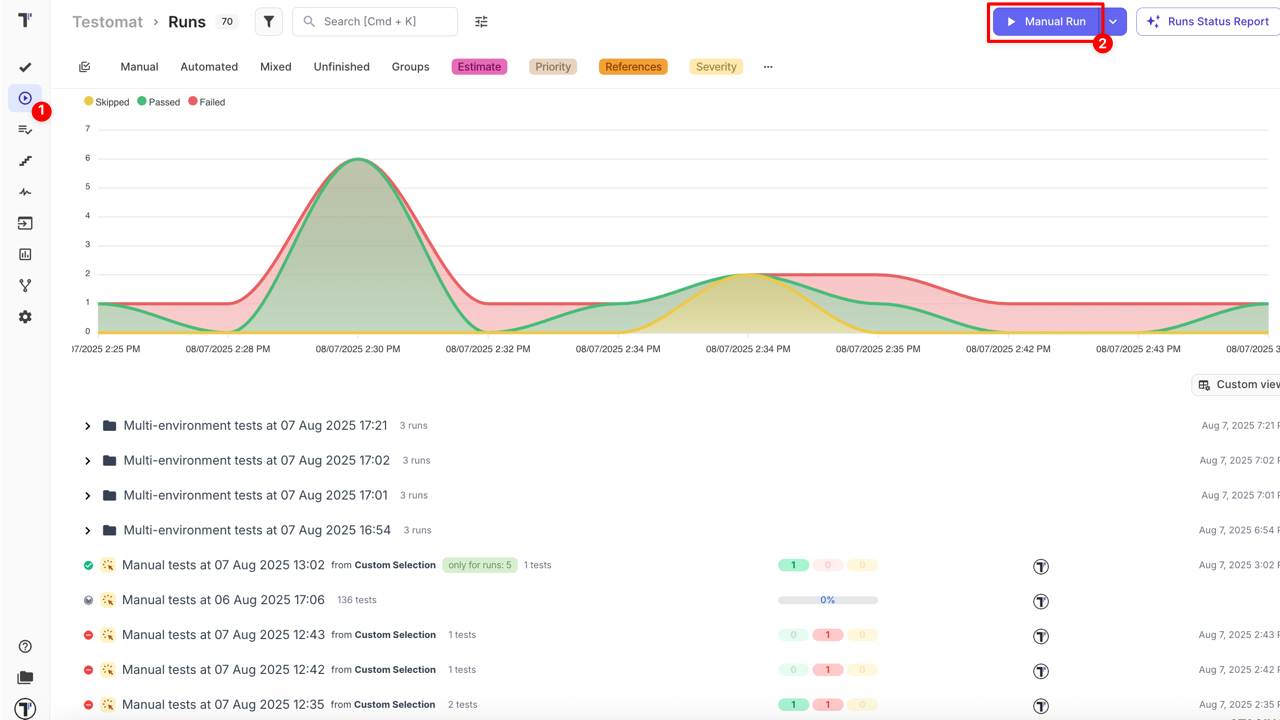Open the Settings gear icon in sidebar

(x=25, y=317)
